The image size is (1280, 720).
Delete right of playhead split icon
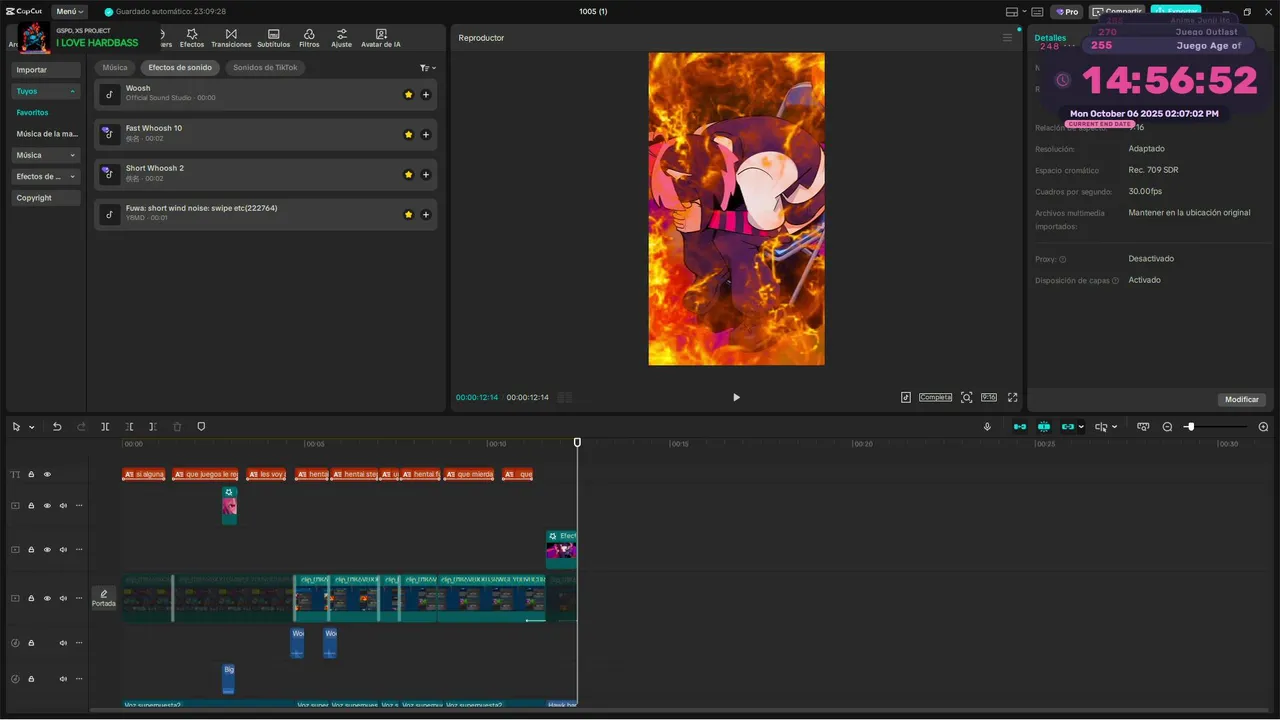153,427
